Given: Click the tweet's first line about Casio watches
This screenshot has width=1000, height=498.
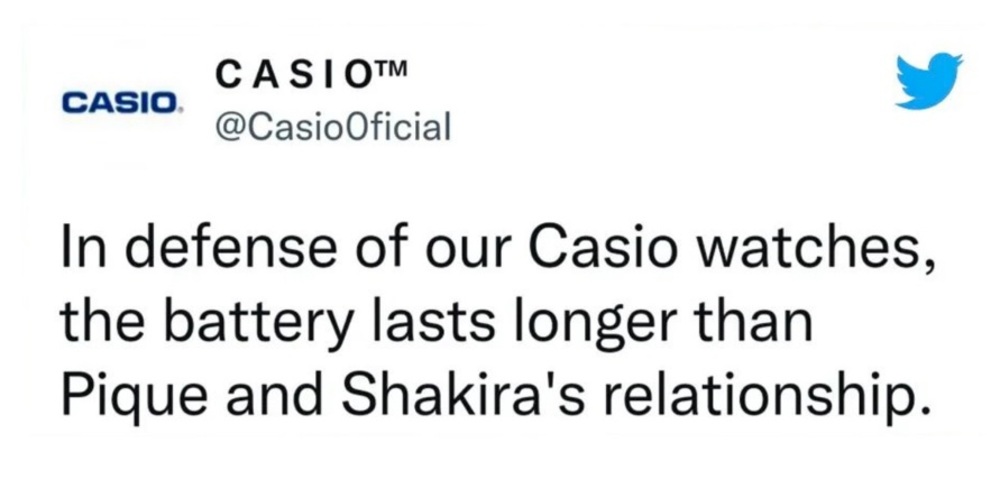Looking at the screenshot, I should pyautogui.click(x=498, y=247).
